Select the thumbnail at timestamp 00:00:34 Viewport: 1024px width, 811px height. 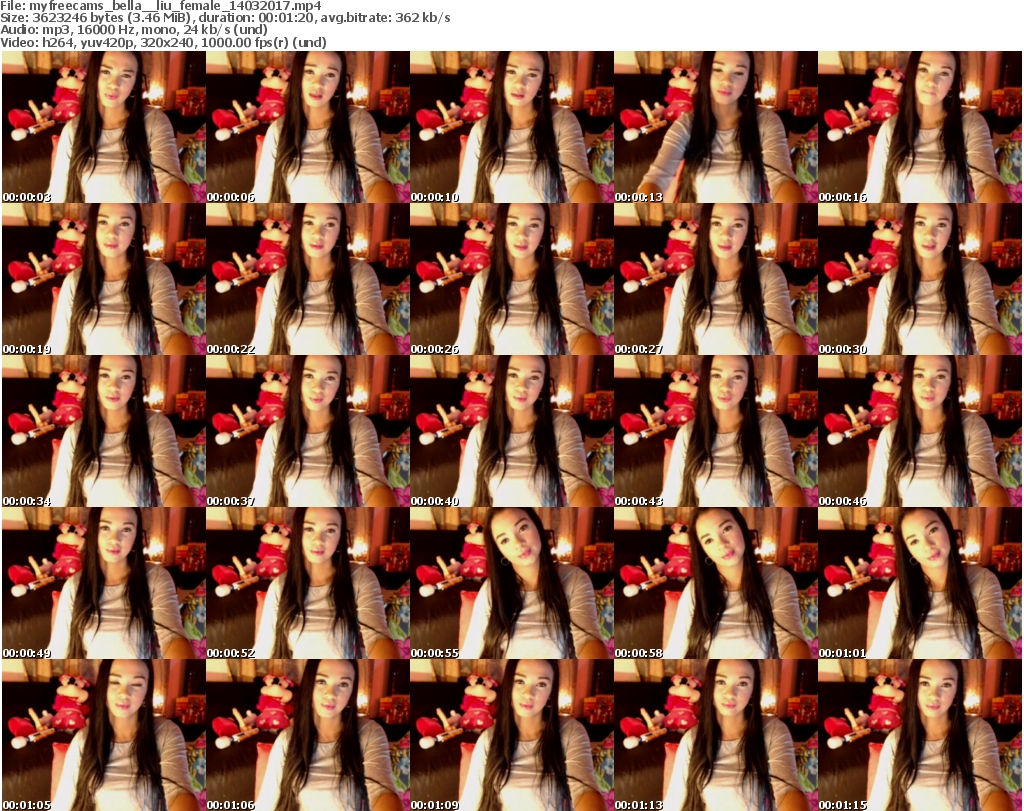pyautogui.click(x=104, y=431)
